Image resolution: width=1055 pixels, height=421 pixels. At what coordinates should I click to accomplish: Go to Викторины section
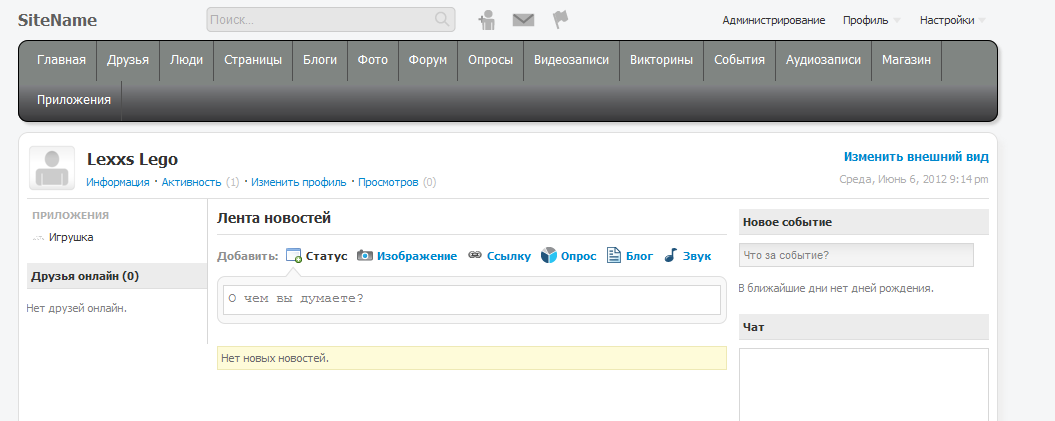pyautogui.click(x=661, y=60)
